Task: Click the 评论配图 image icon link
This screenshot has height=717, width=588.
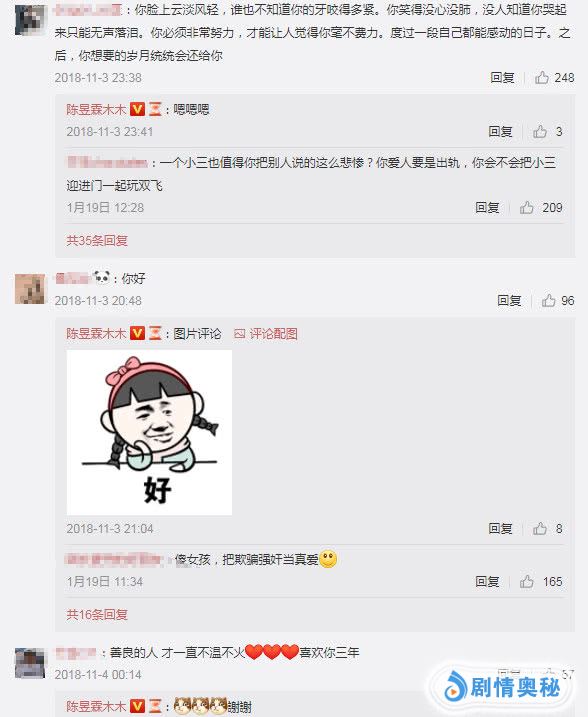Action: 266,334
